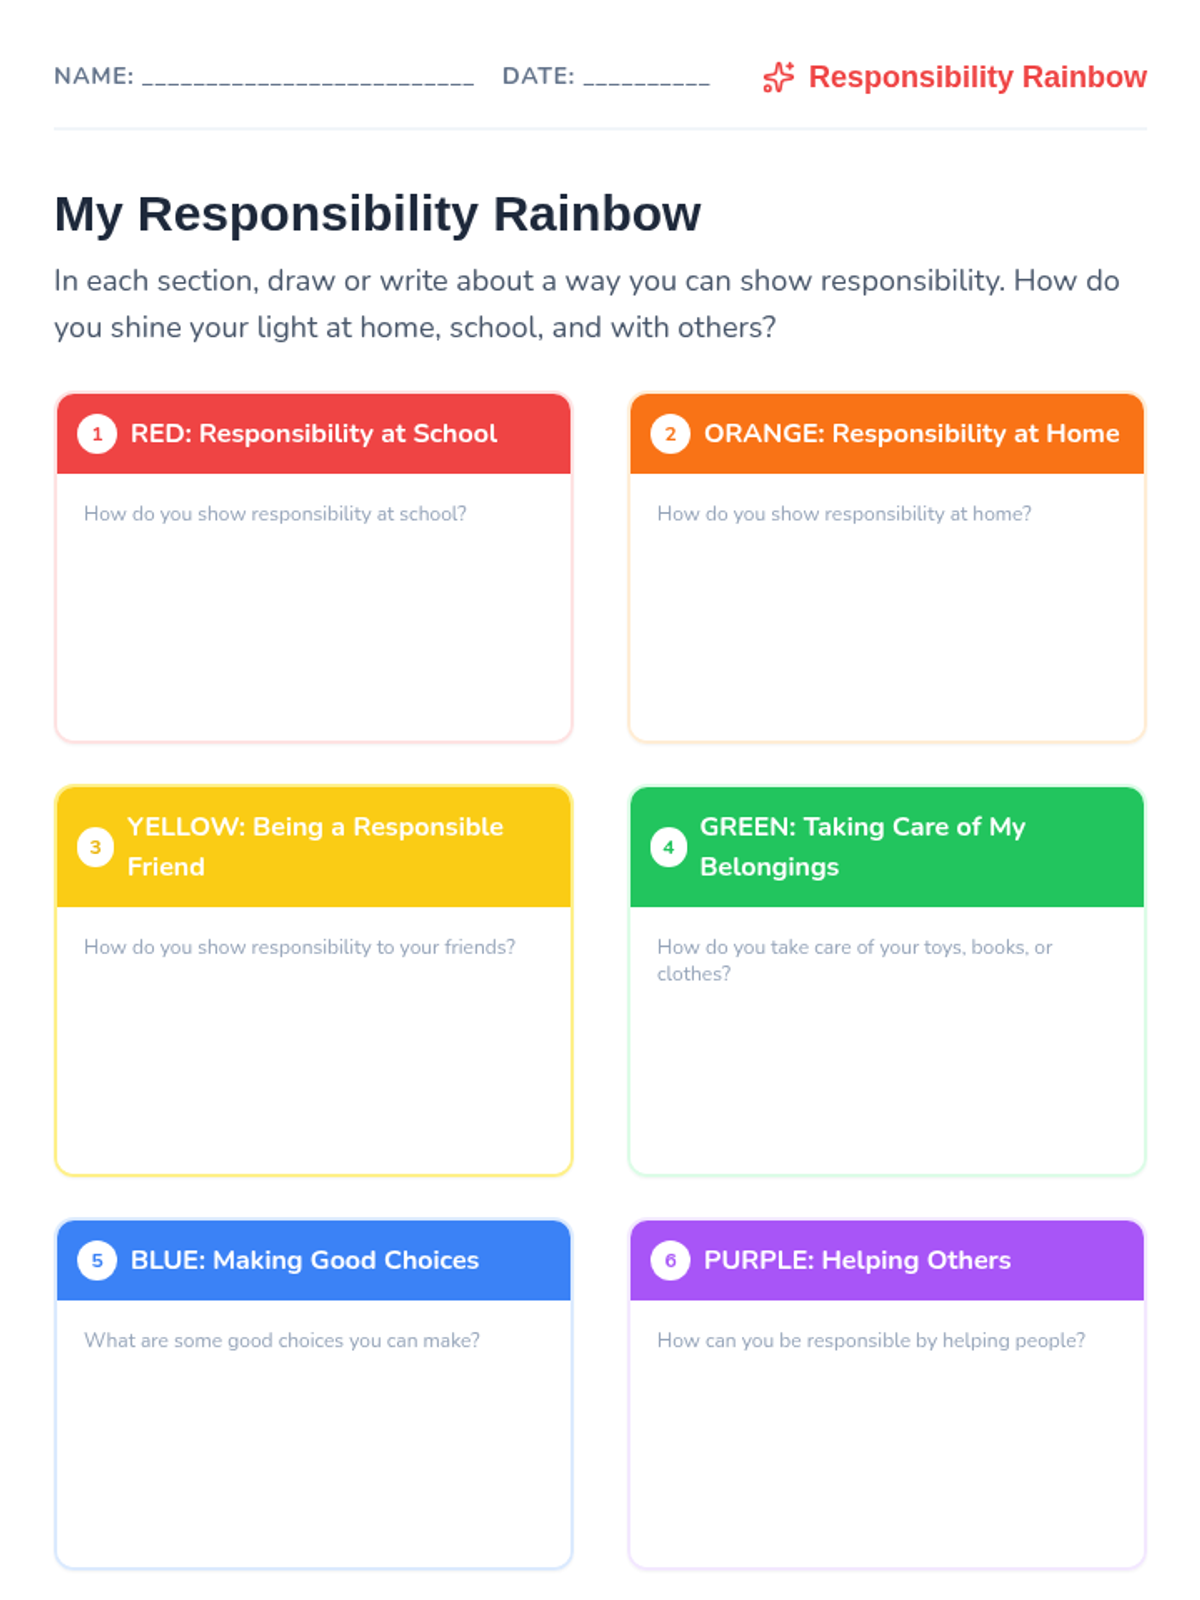Click the sparkle icon beside Responsibility Rainbow

[x=778, y=77]
